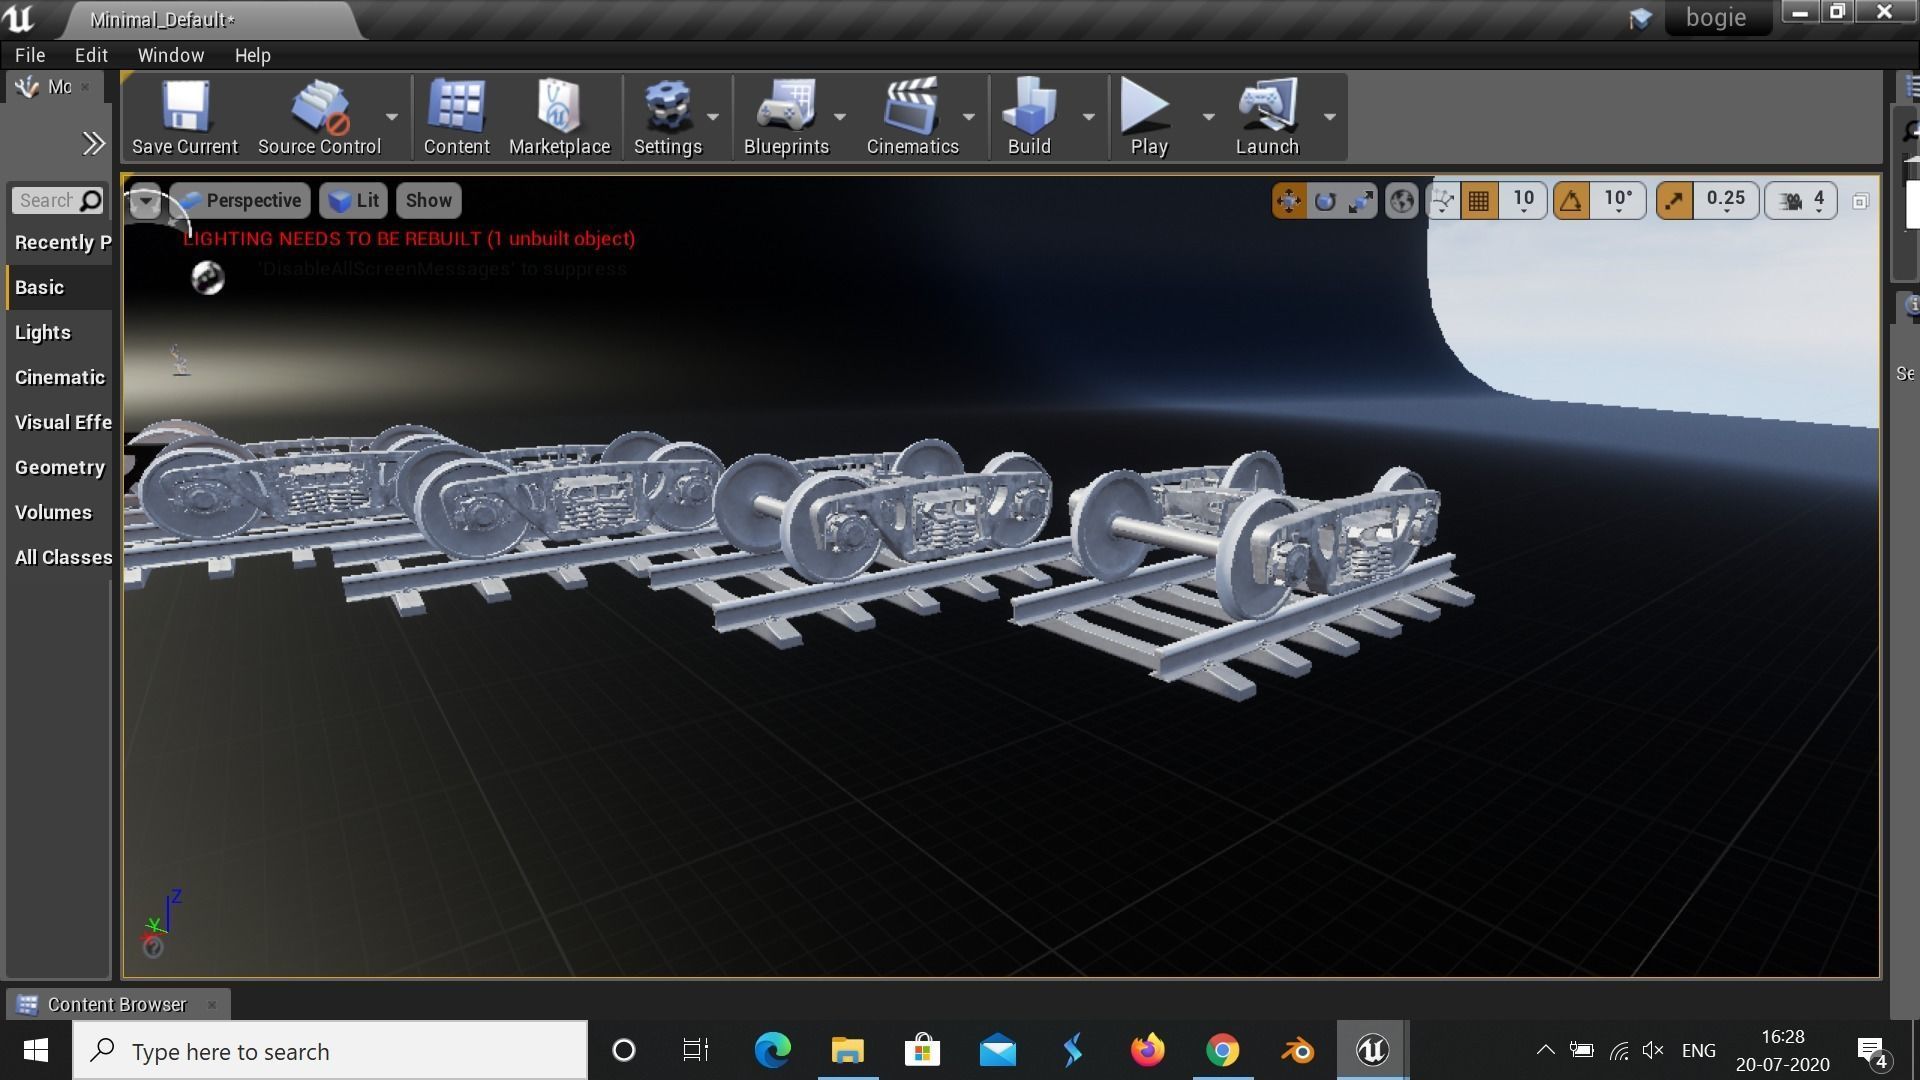Toggle world/local coordinate system globe icon
Screen dimensions: 1920x1080
1402,201
